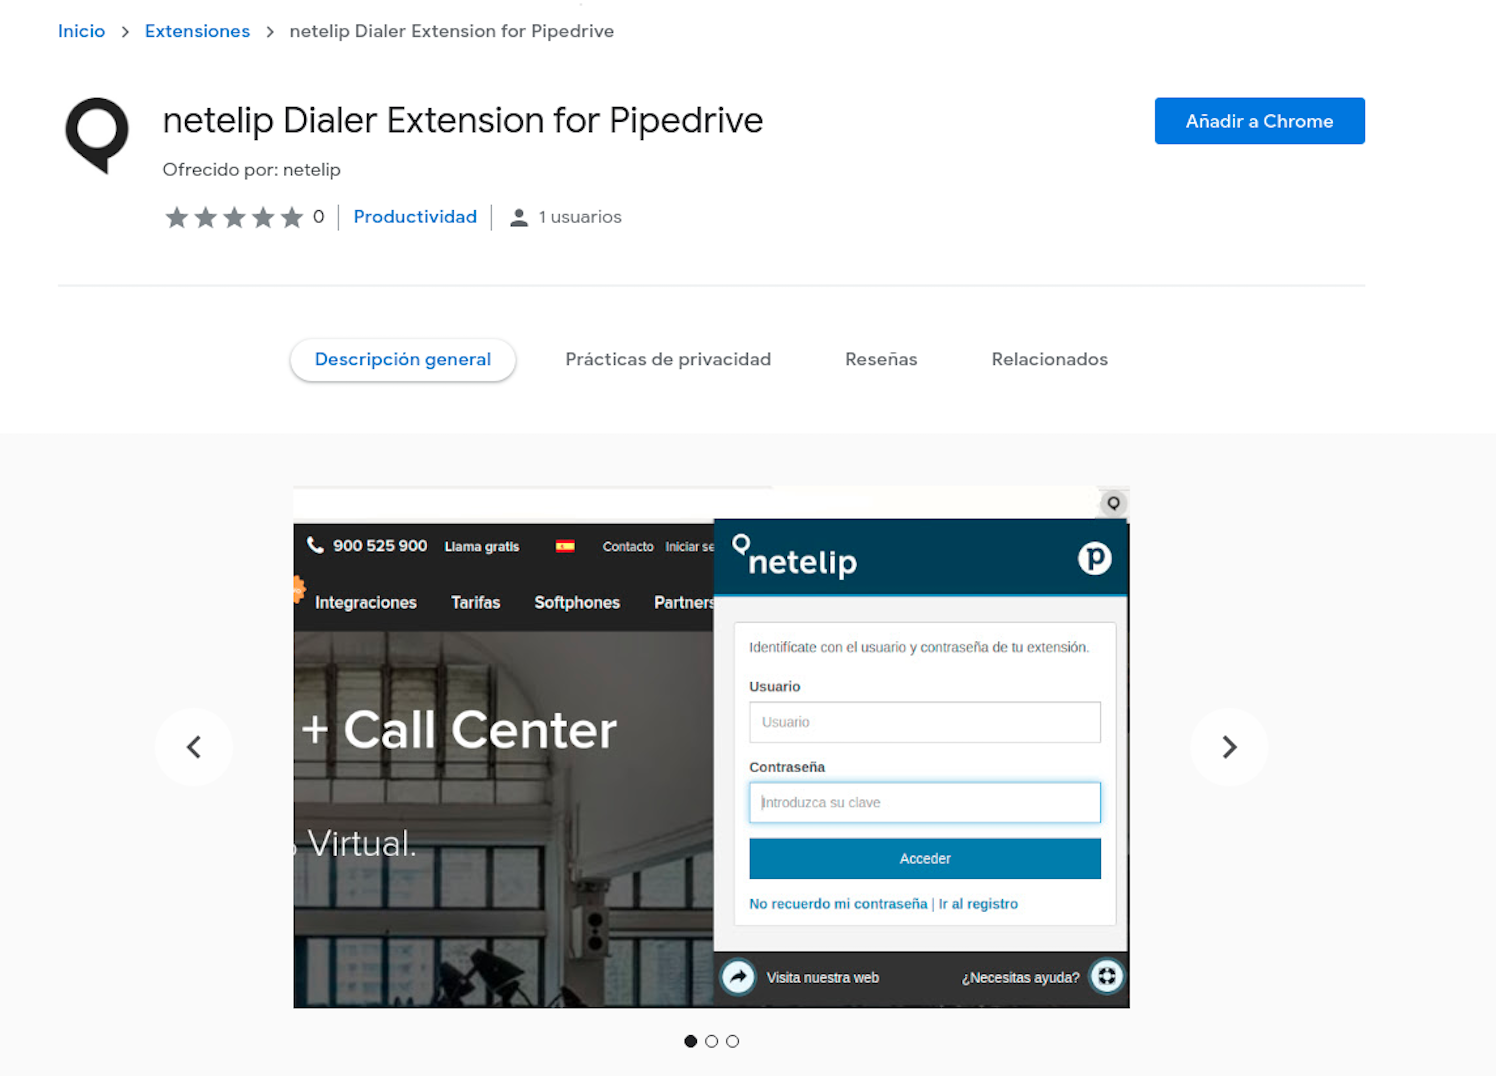The height and width of the screenshot is (1076, 1496).
Task: Switch to Descripción general tab
Action: pyautogui.click(x=403, y=359)
